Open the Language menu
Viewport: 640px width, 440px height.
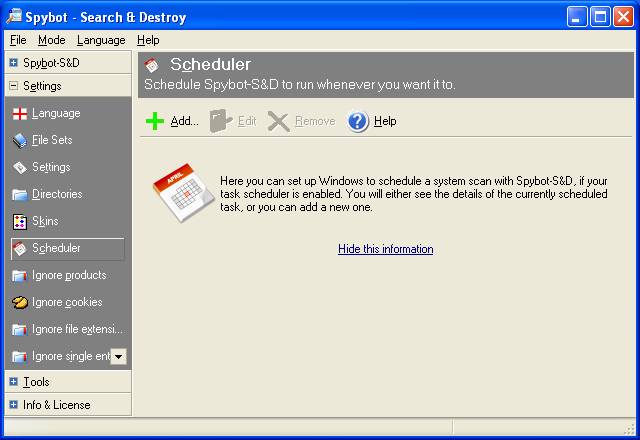101,40
